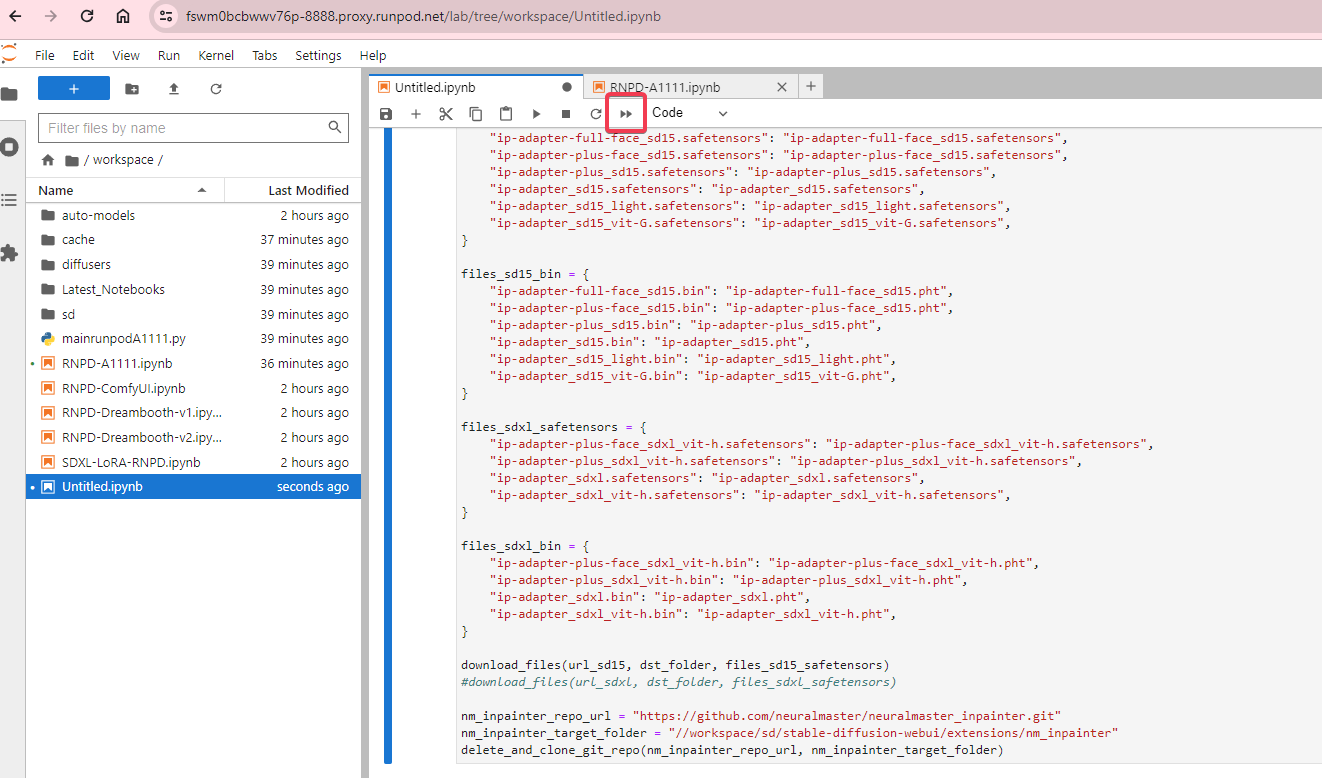
Task: Open a new launcher tab with plus
Action: (x=811, y=86)
